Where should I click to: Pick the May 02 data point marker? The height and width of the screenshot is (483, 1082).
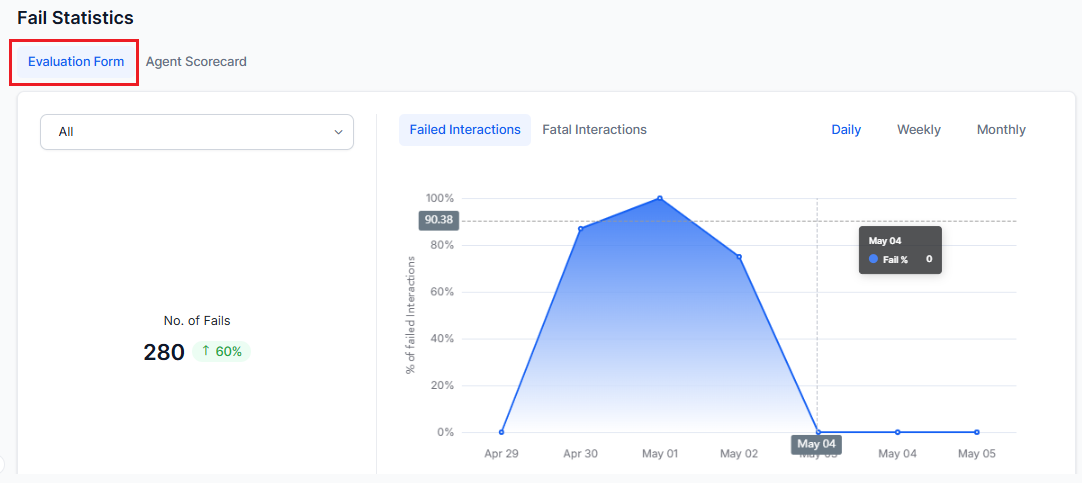(739, 257)
